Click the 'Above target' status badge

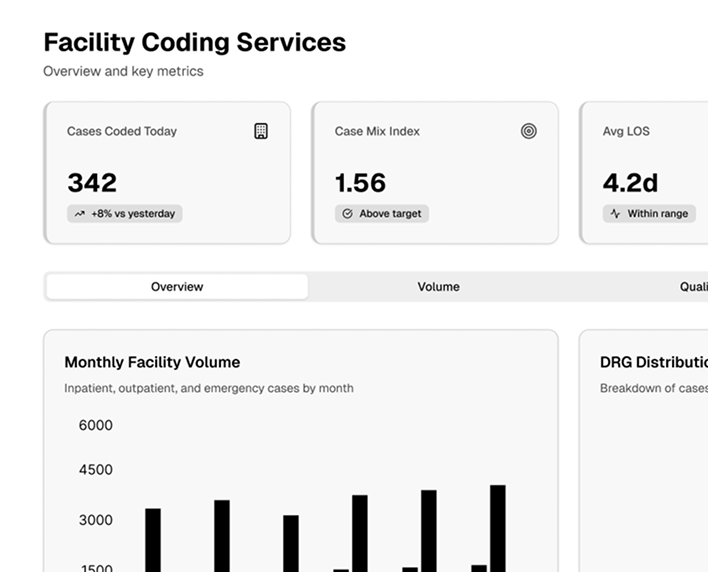point(382,214)
